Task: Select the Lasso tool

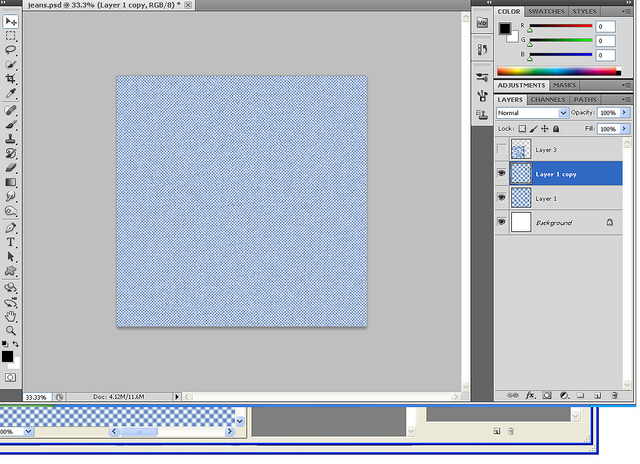Action: click(x=11, y=49)
